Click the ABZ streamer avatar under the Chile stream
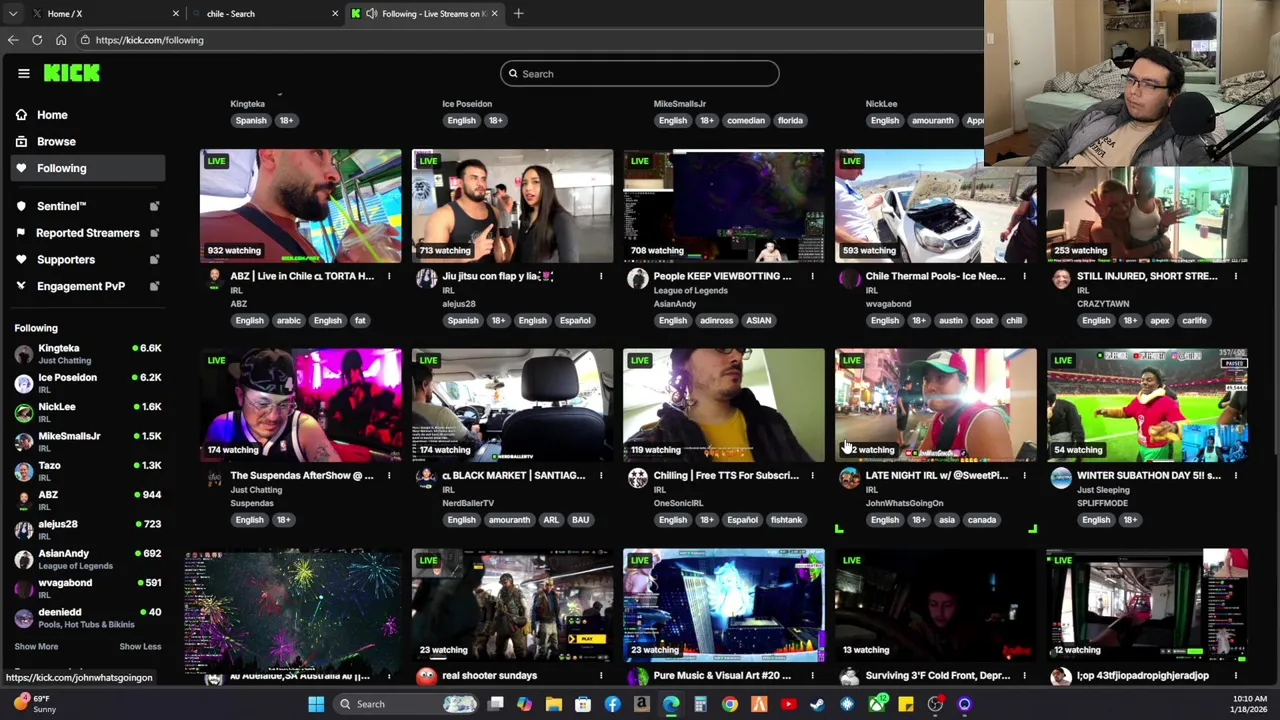 coord(214,278)
